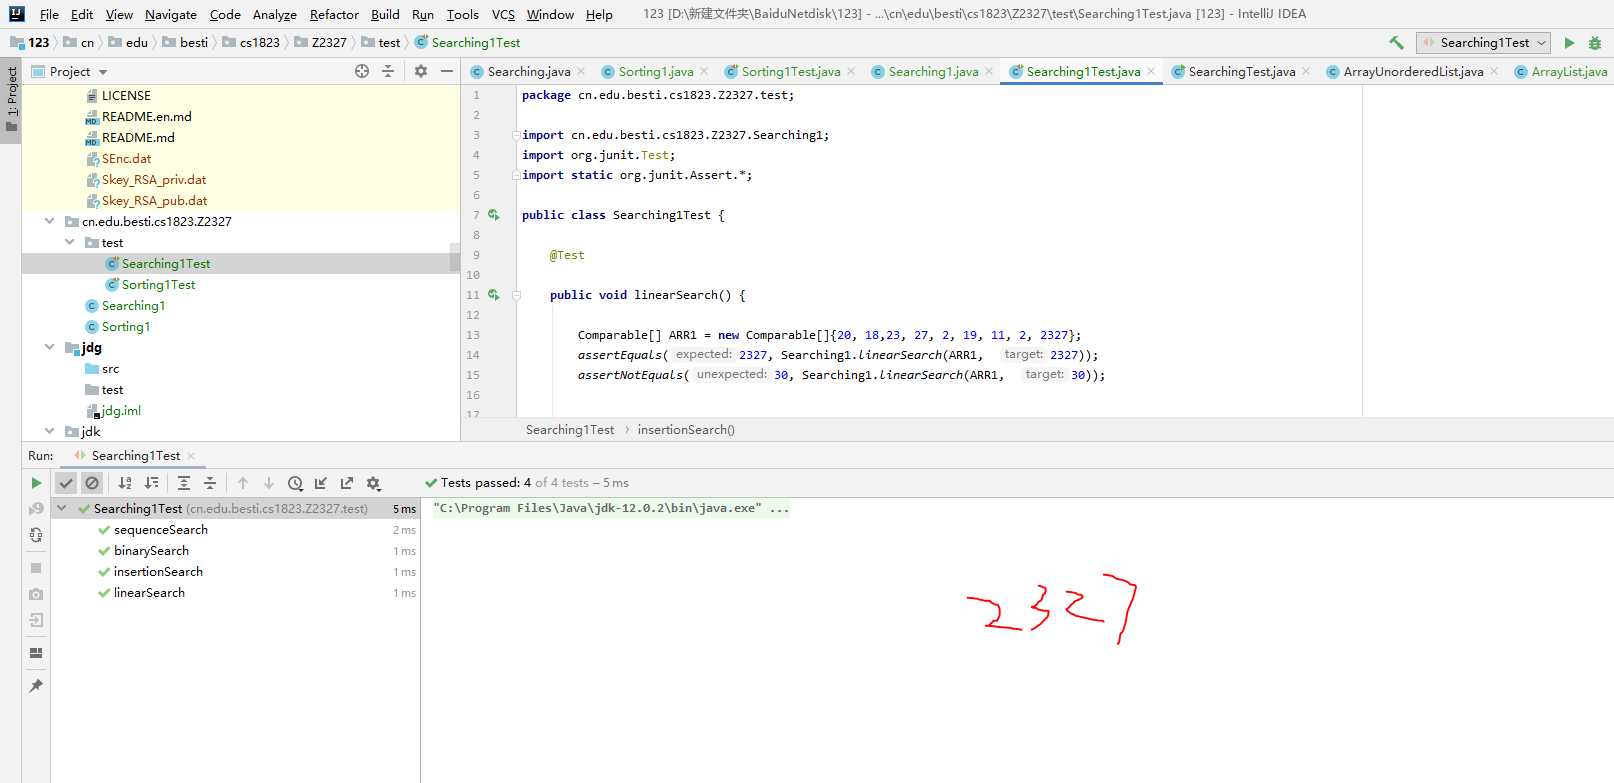Image resolution: width=1614 pixels, height=783 pixels.
Task: Expand all test results icon
Action: coord(184,483)
